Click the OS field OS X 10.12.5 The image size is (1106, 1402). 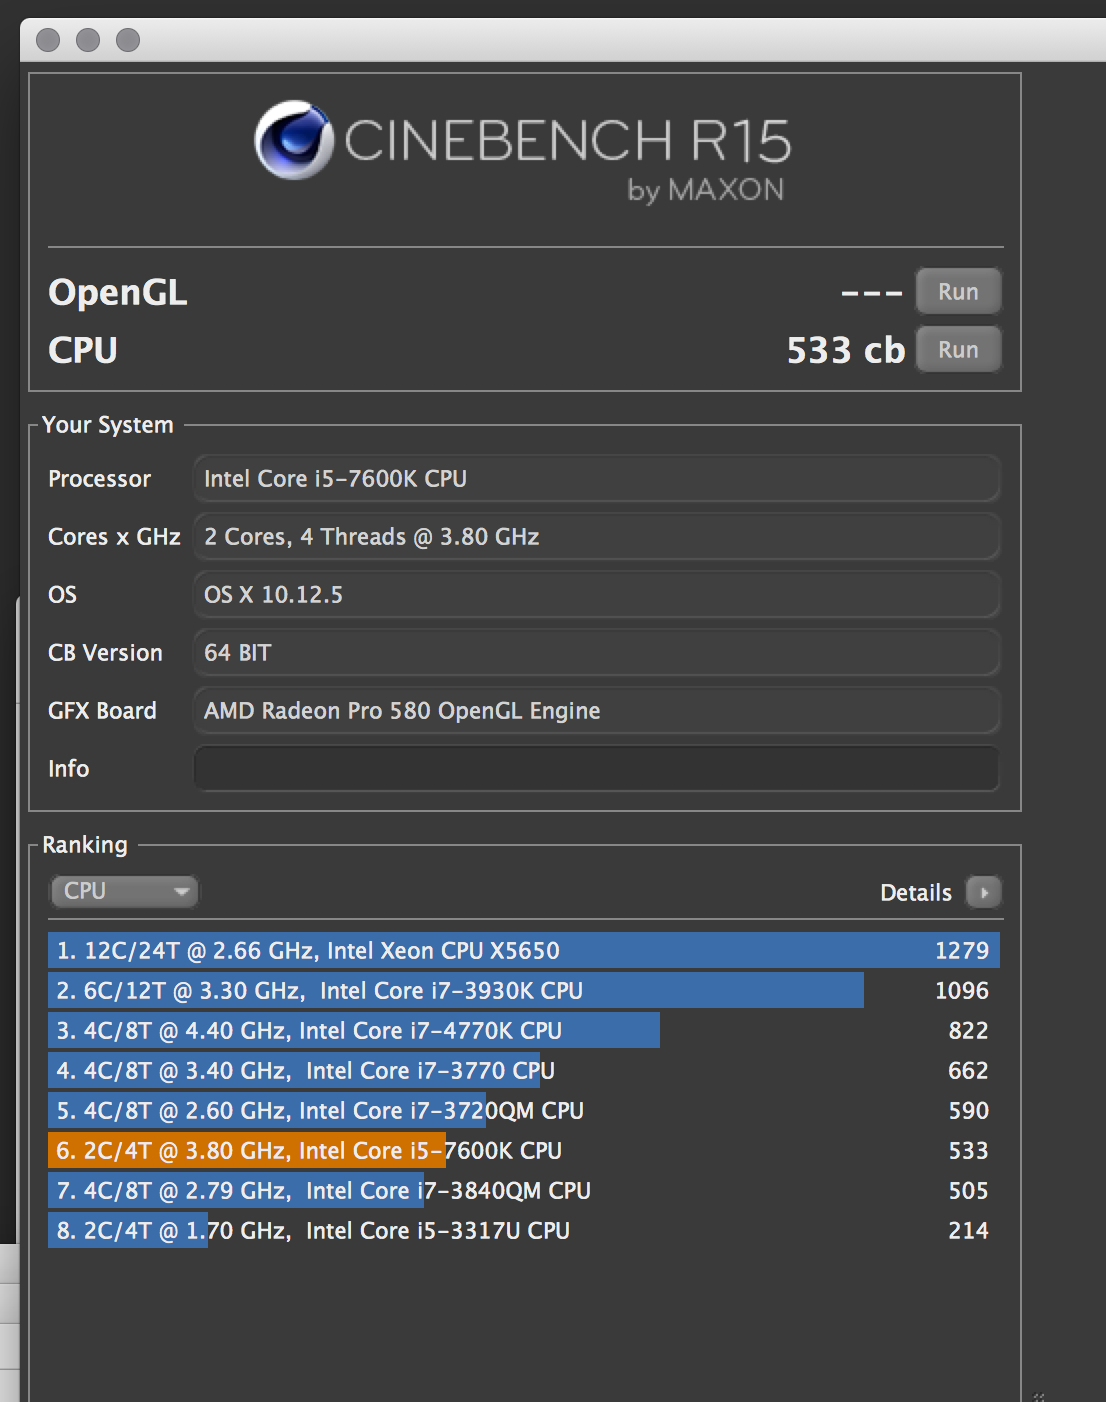596,595
